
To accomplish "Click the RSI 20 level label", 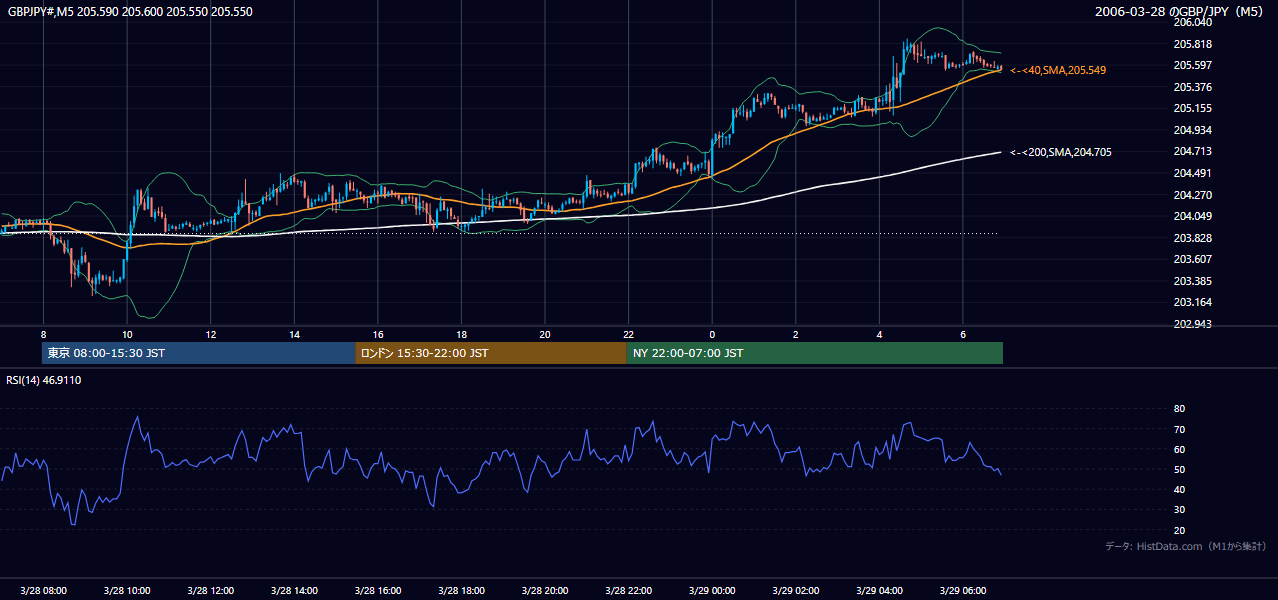I will pos(1180,530).
